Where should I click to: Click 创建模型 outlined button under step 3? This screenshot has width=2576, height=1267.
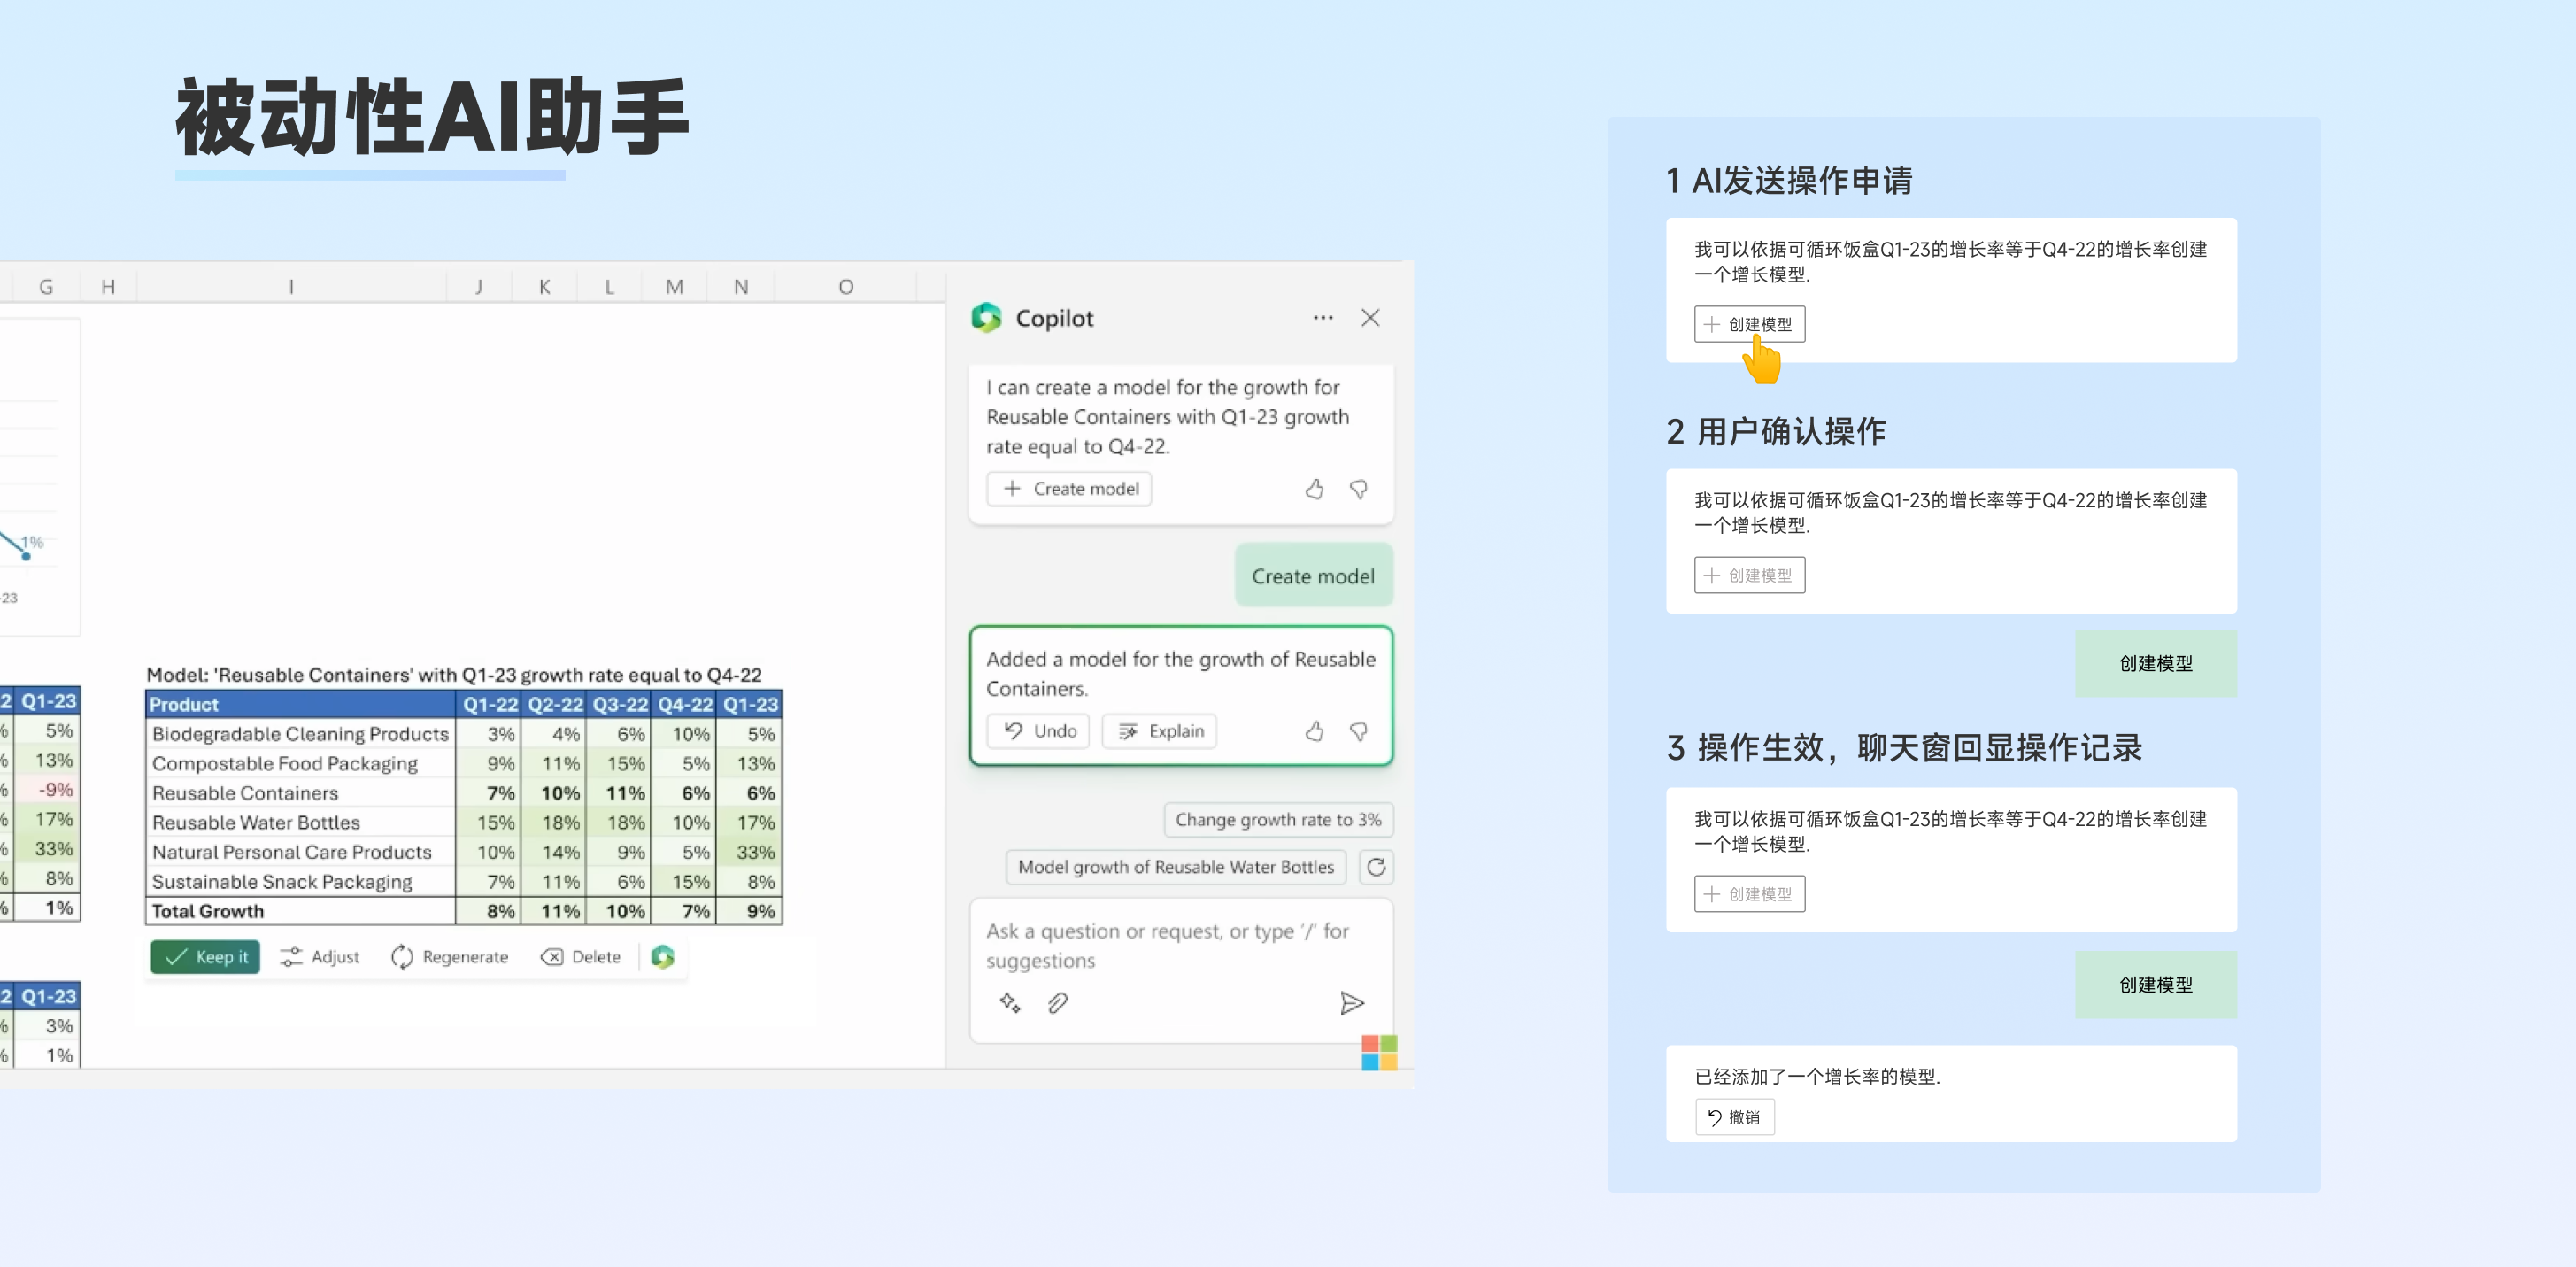pos(1749,894)
